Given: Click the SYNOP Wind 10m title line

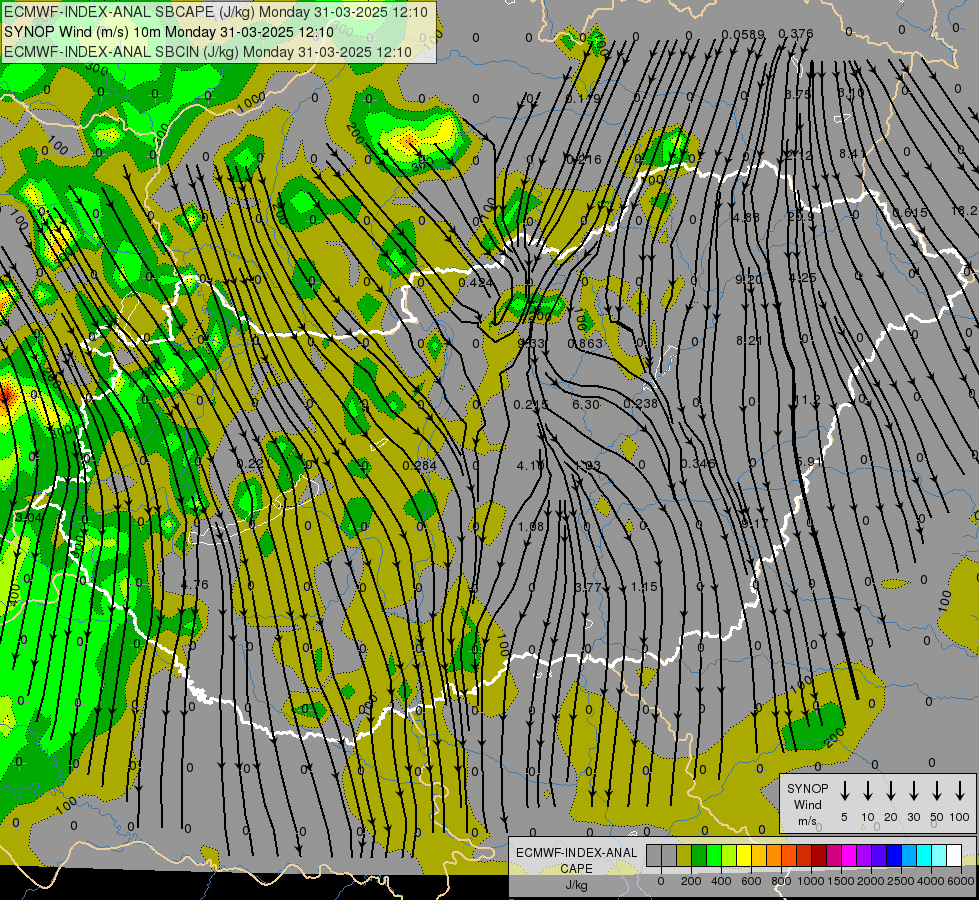Looking at the screenshot, I should pos(169,32).
